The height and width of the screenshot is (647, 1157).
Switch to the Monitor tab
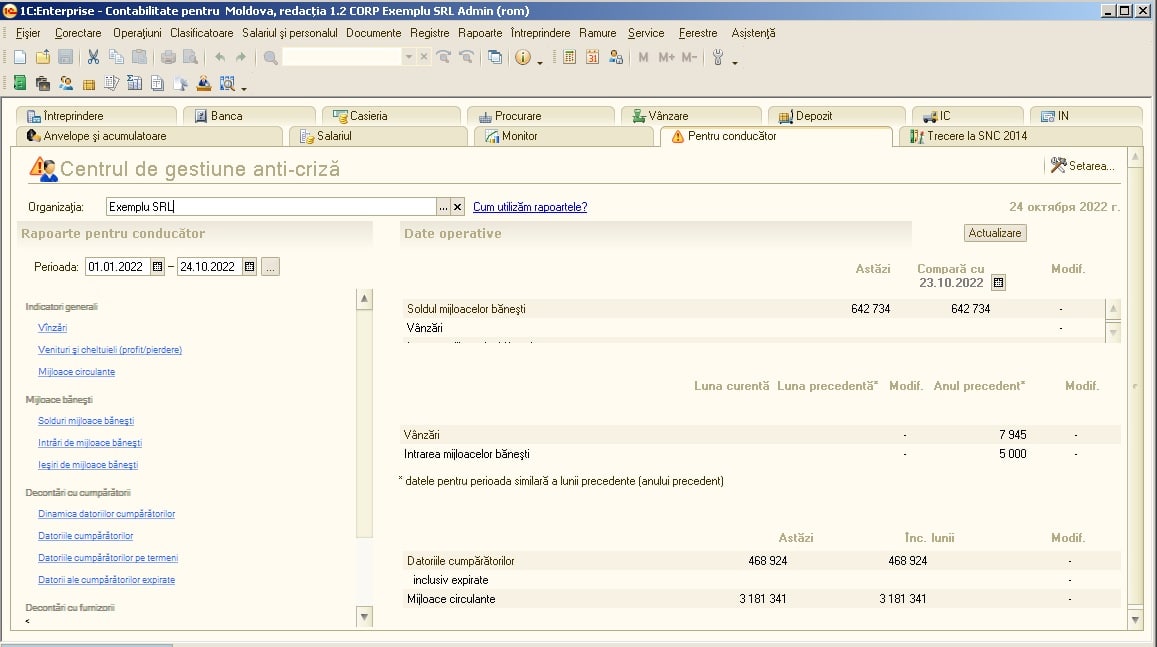(563, 136)
